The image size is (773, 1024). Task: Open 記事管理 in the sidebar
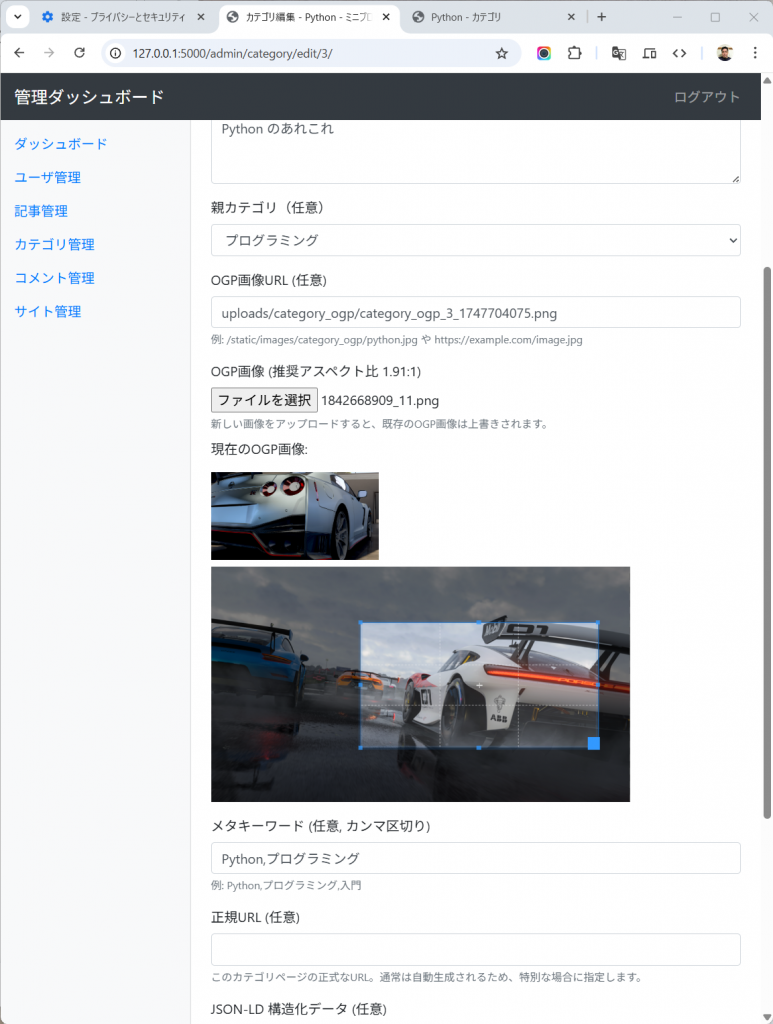pos(41,211)
